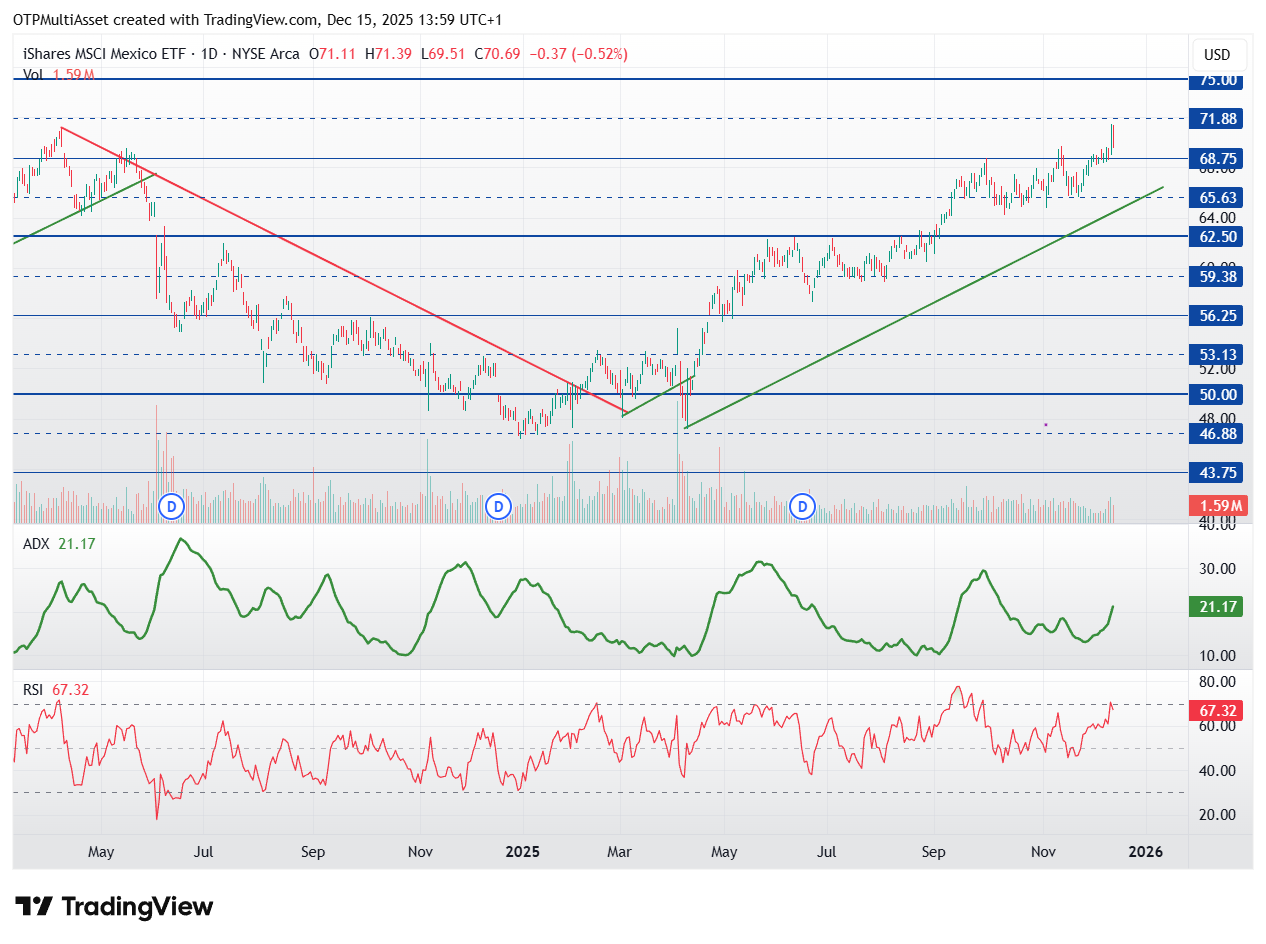Screen dimensions: 1266x944
Task: Click the 62.50 price level label
Action: coord(1216,237)
